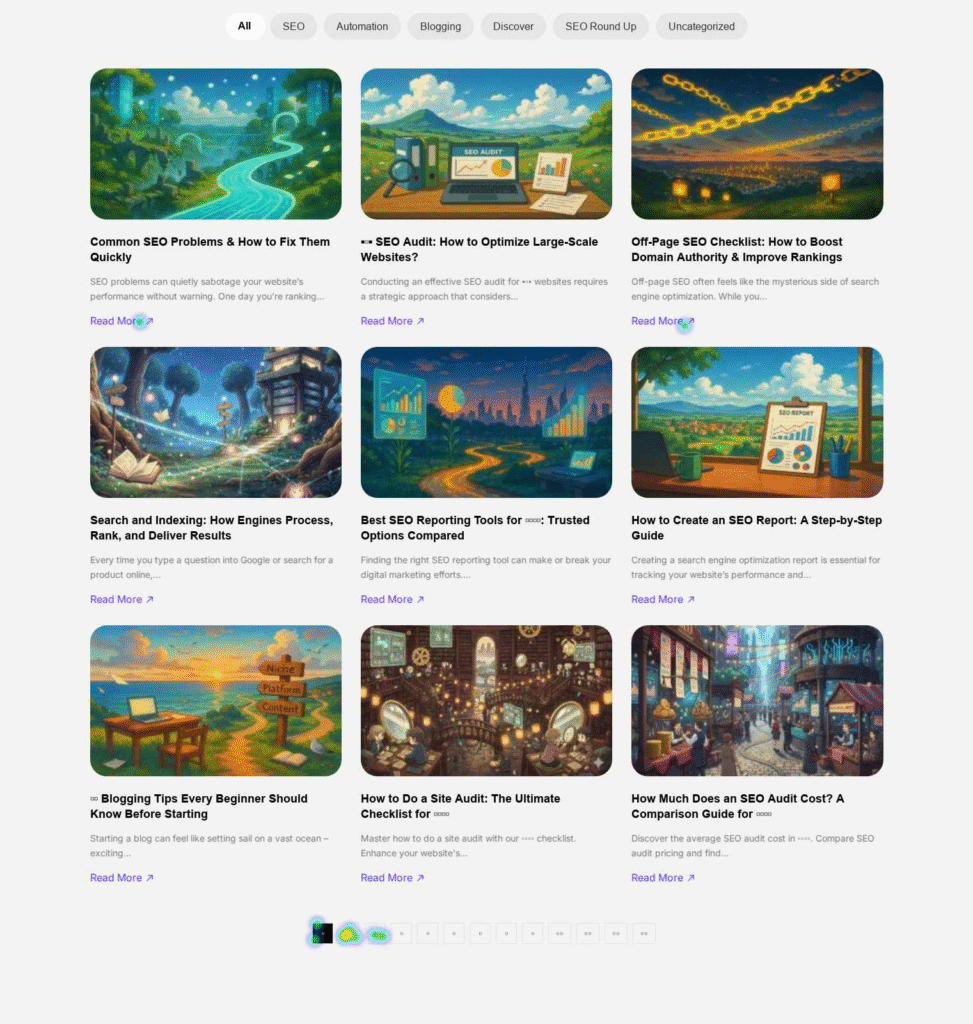Viewport: 973px width, 1024px height.
Task: Select the SEO Round Up filter
Action: [600, 26]
